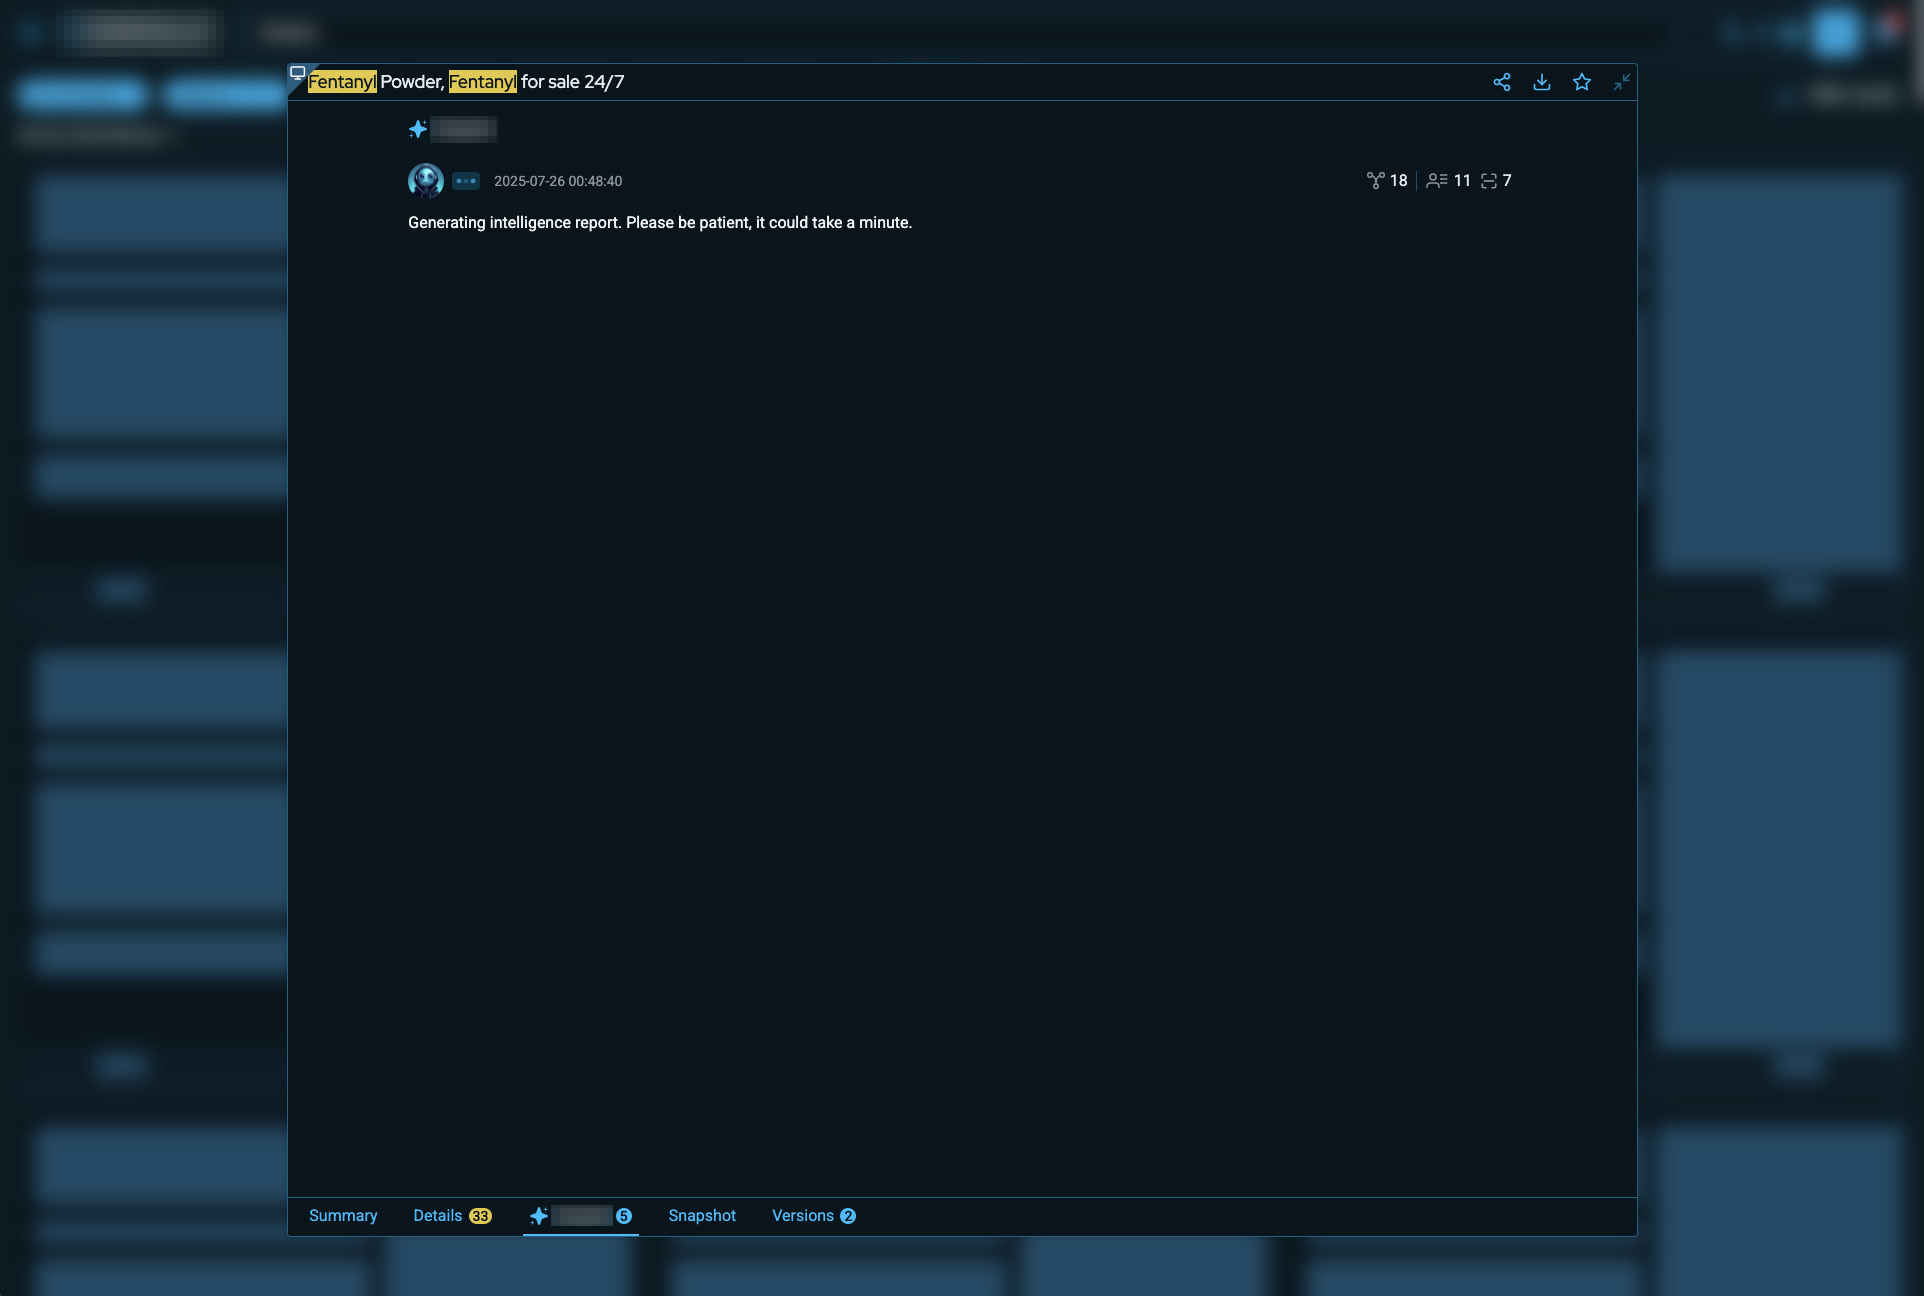Click the sparkle AI icon above the message
1924x1296 pixels.
pyautogui.click(x=418, y=129)
